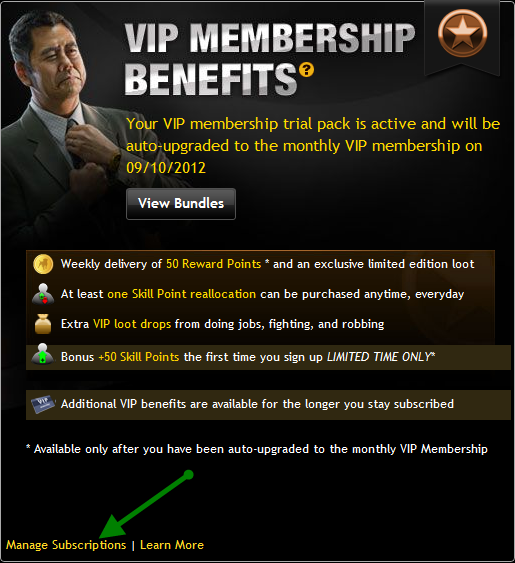This screenshot has height=563, width=515.
Task: Click the LIMITED TIME ONLY text
Action: coord(381,357)
